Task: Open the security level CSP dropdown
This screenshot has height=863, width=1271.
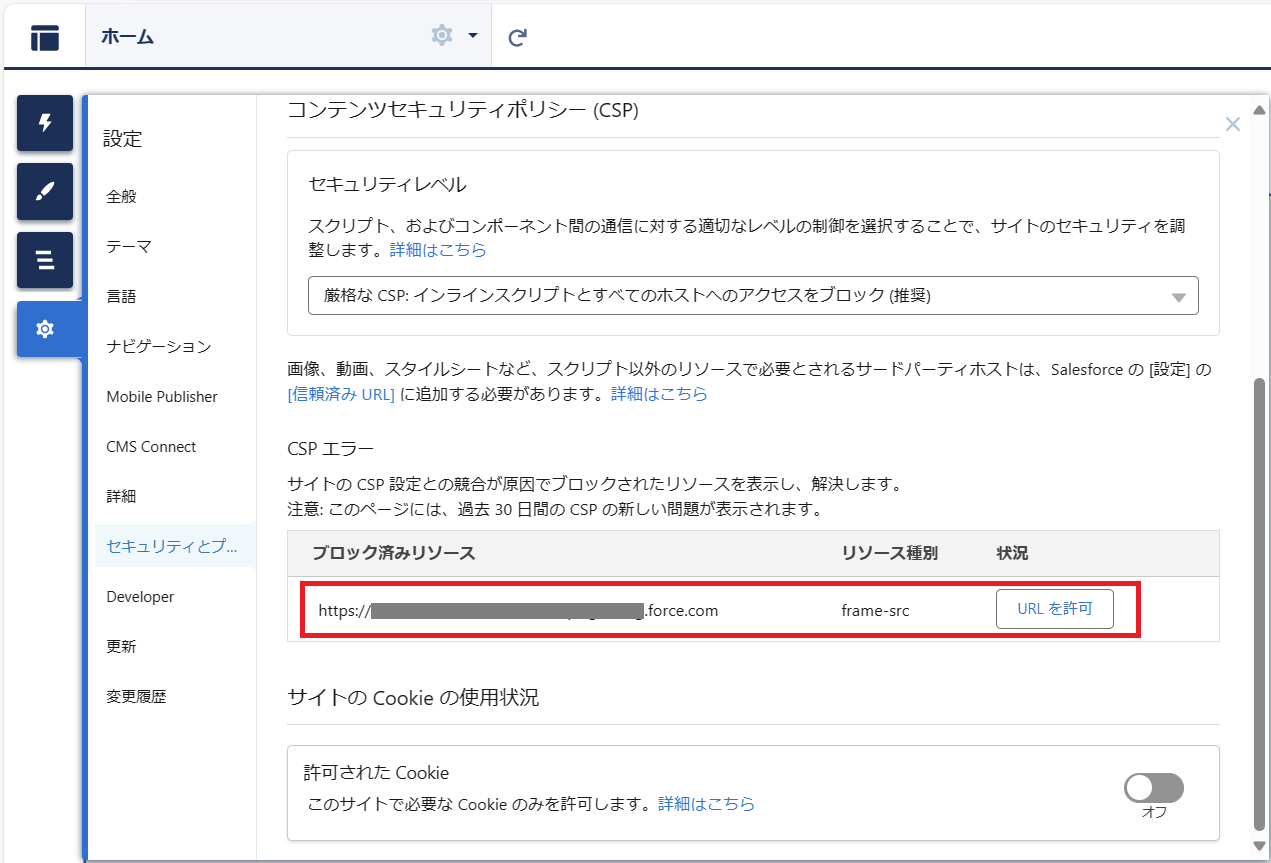Action: pos(753,296)
